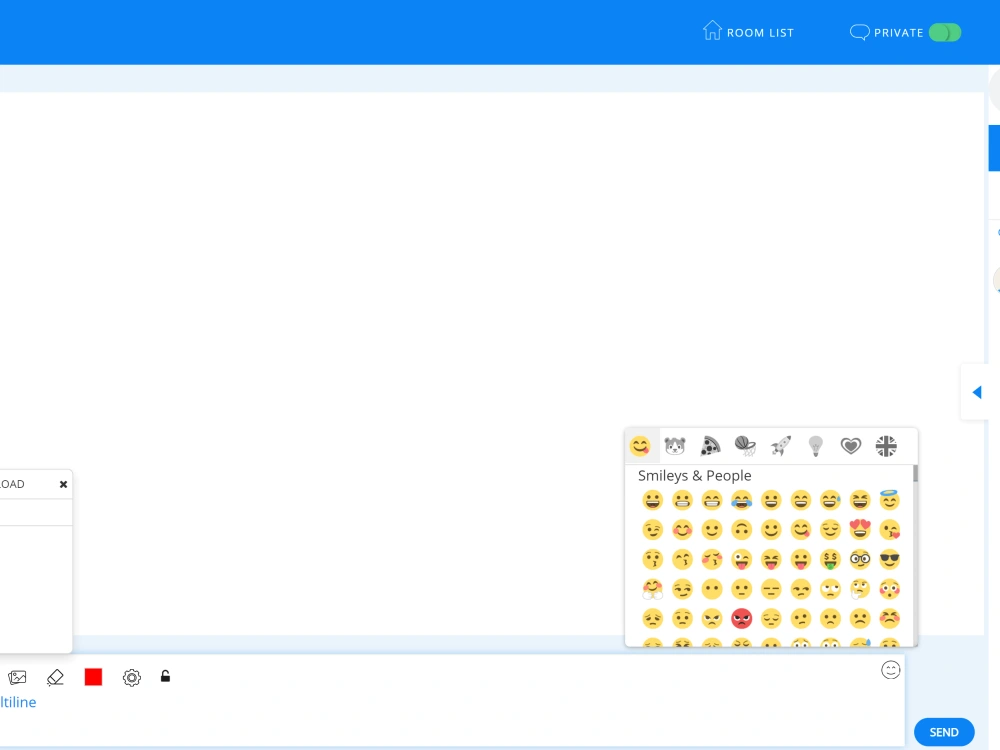Insert the red angry face emoji
Screen dimensions: 1000x750
741,619
